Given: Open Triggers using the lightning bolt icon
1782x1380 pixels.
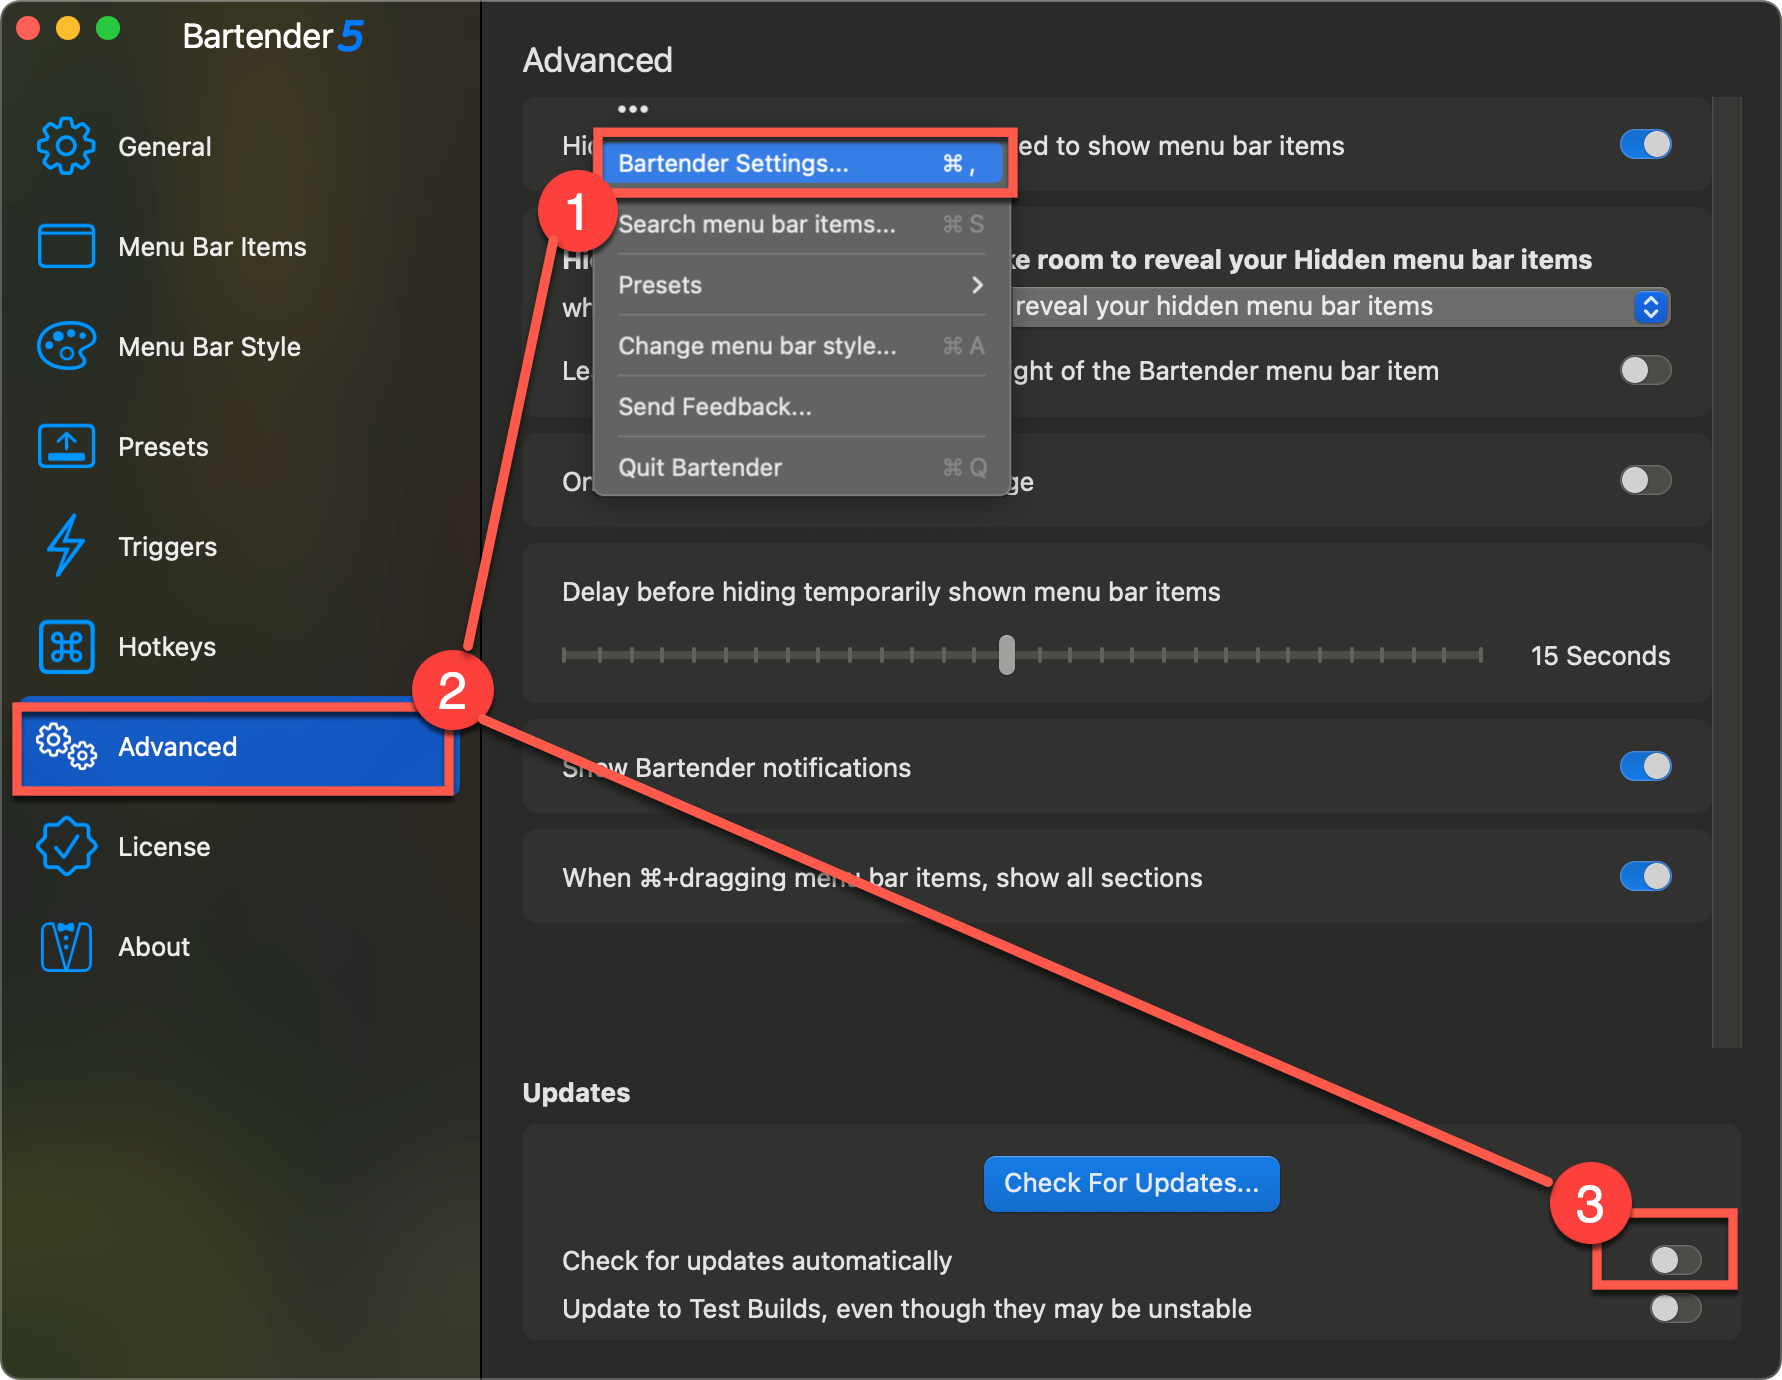Looking at the screenshot, I should pyautogui.click(x=66, y=546).
